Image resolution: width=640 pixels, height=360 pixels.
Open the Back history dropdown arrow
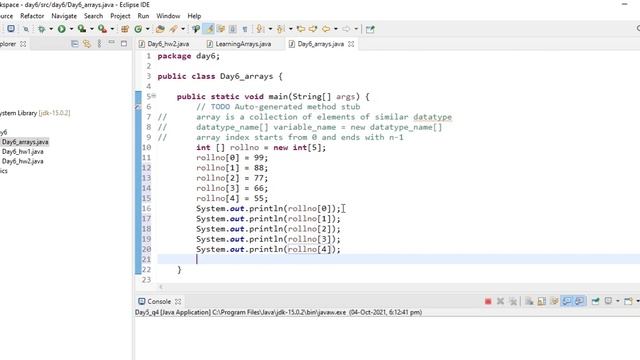(336, 29)
